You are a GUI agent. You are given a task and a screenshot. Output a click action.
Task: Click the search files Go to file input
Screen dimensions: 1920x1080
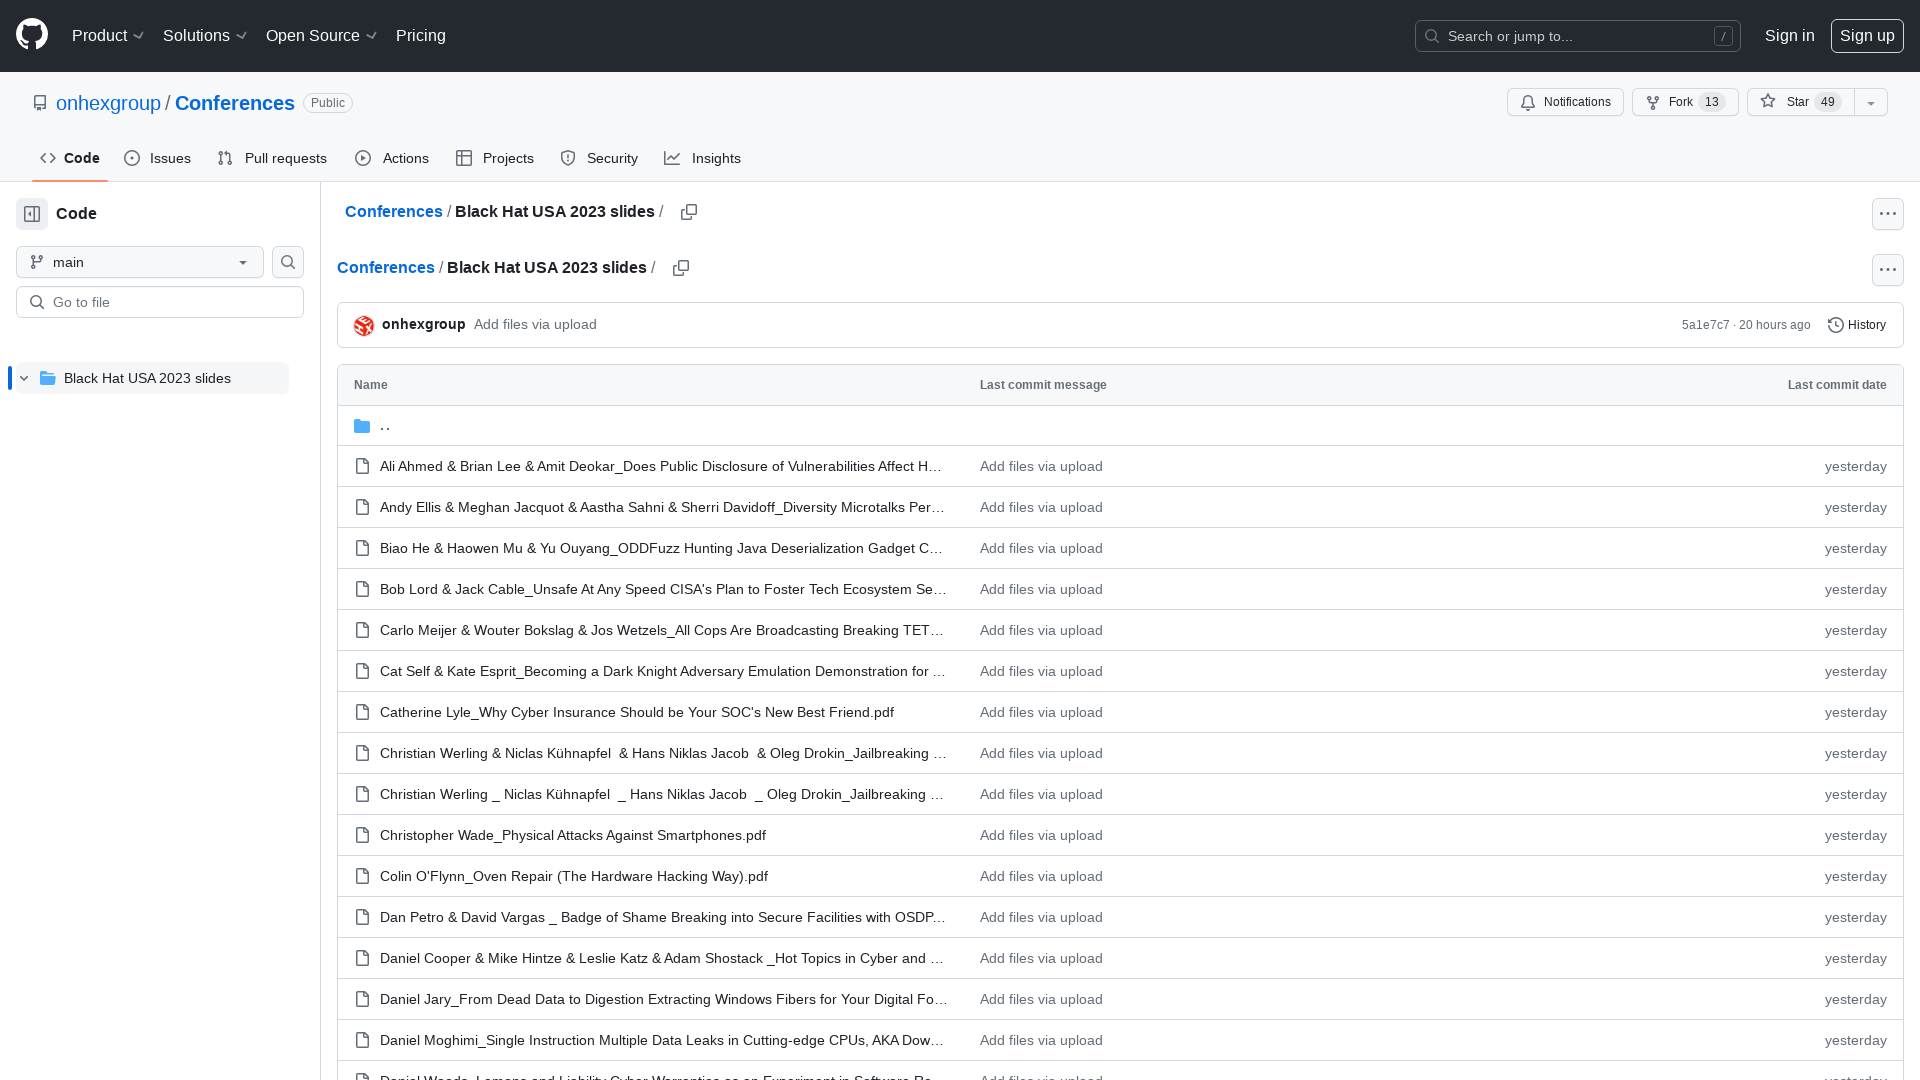[160, 301]
